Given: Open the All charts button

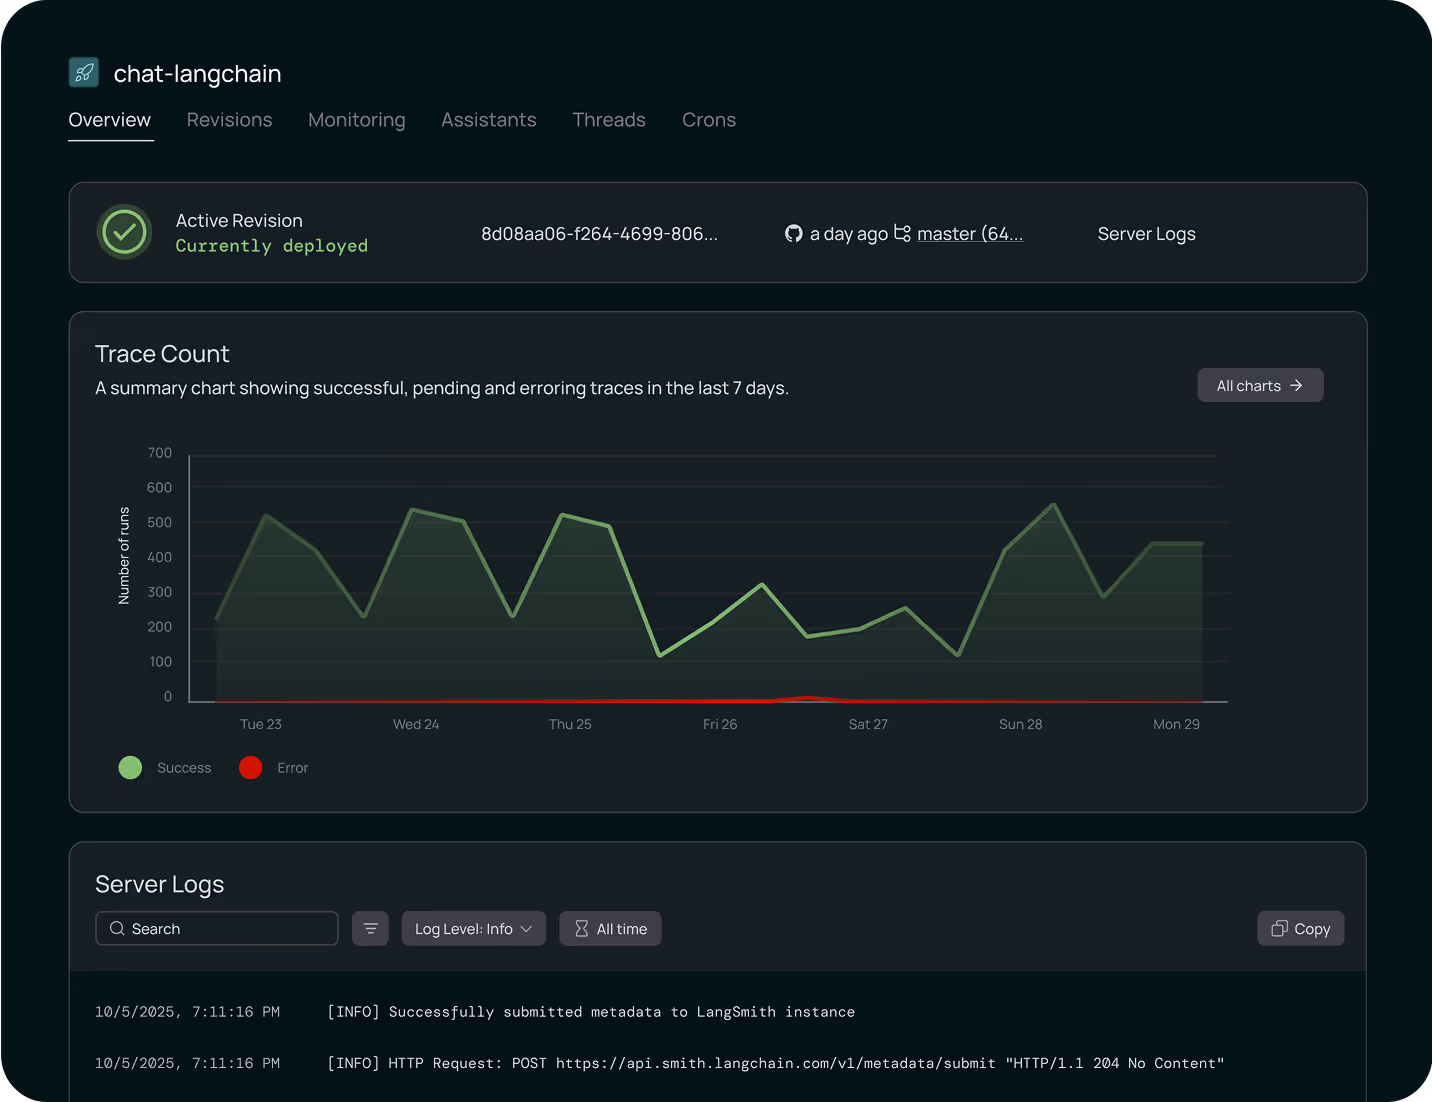Looking at the screenshot, I should coord(1260,385).
